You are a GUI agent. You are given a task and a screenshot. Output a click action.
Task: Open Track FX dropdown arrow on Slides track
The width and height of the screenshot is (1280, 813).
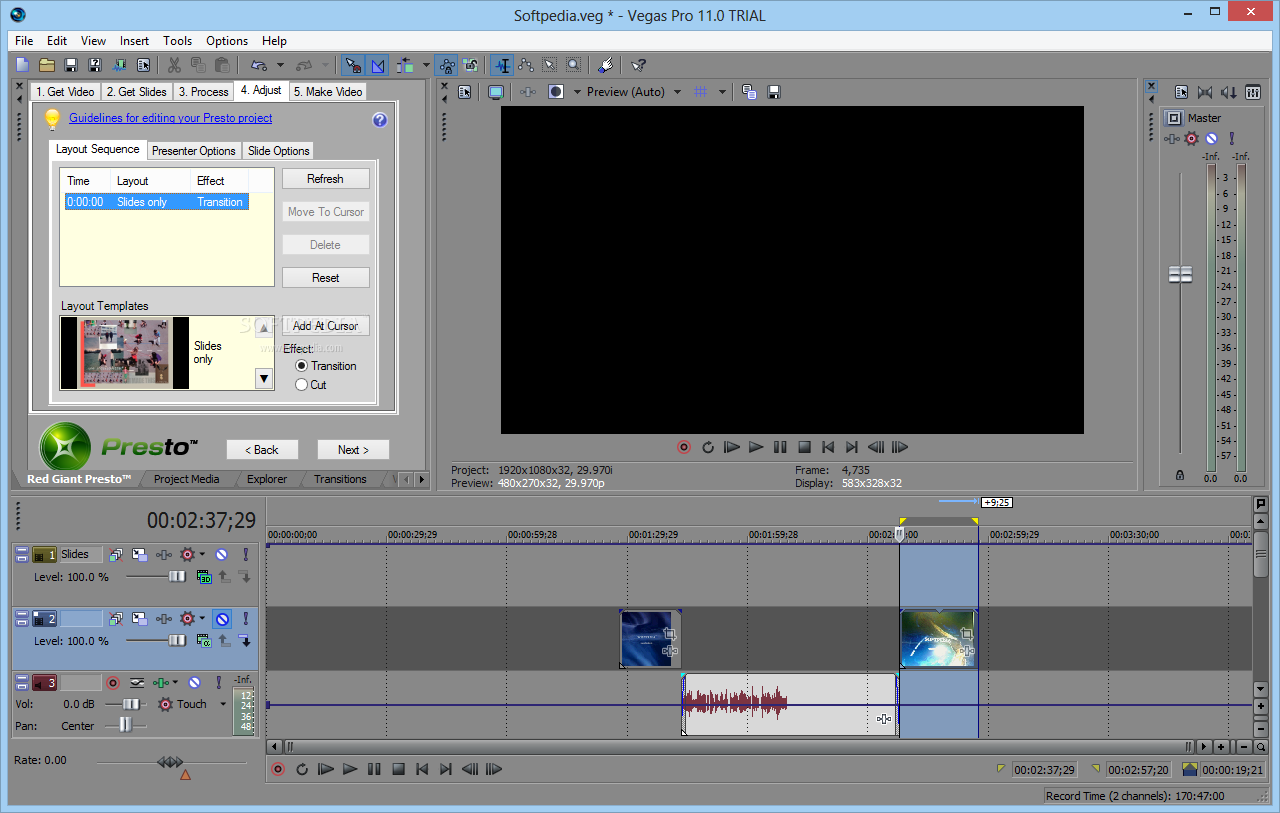pyautogui.click(x=202, y=554)
